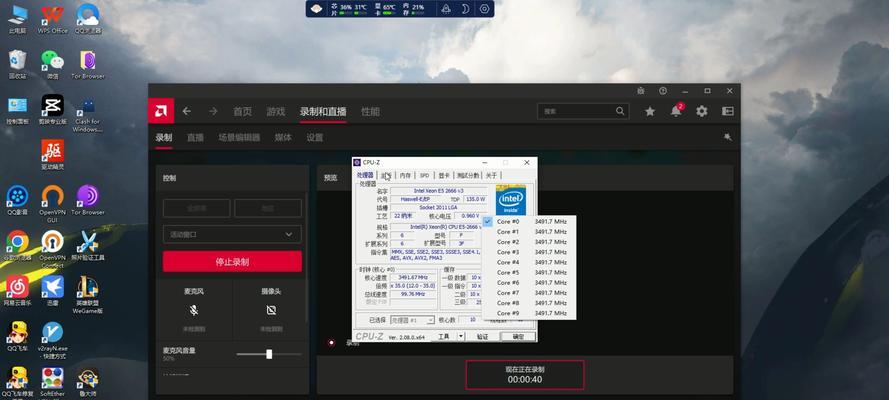Screen dimensions: 889x400
Task: Open the CPU-Z processor selection dropdown
Action: [413, 320]
